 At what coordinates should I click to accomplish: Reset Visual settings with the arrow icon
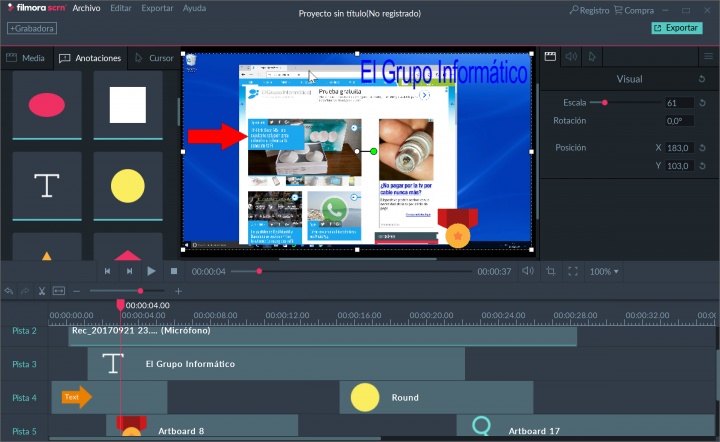tap(702, 79)
